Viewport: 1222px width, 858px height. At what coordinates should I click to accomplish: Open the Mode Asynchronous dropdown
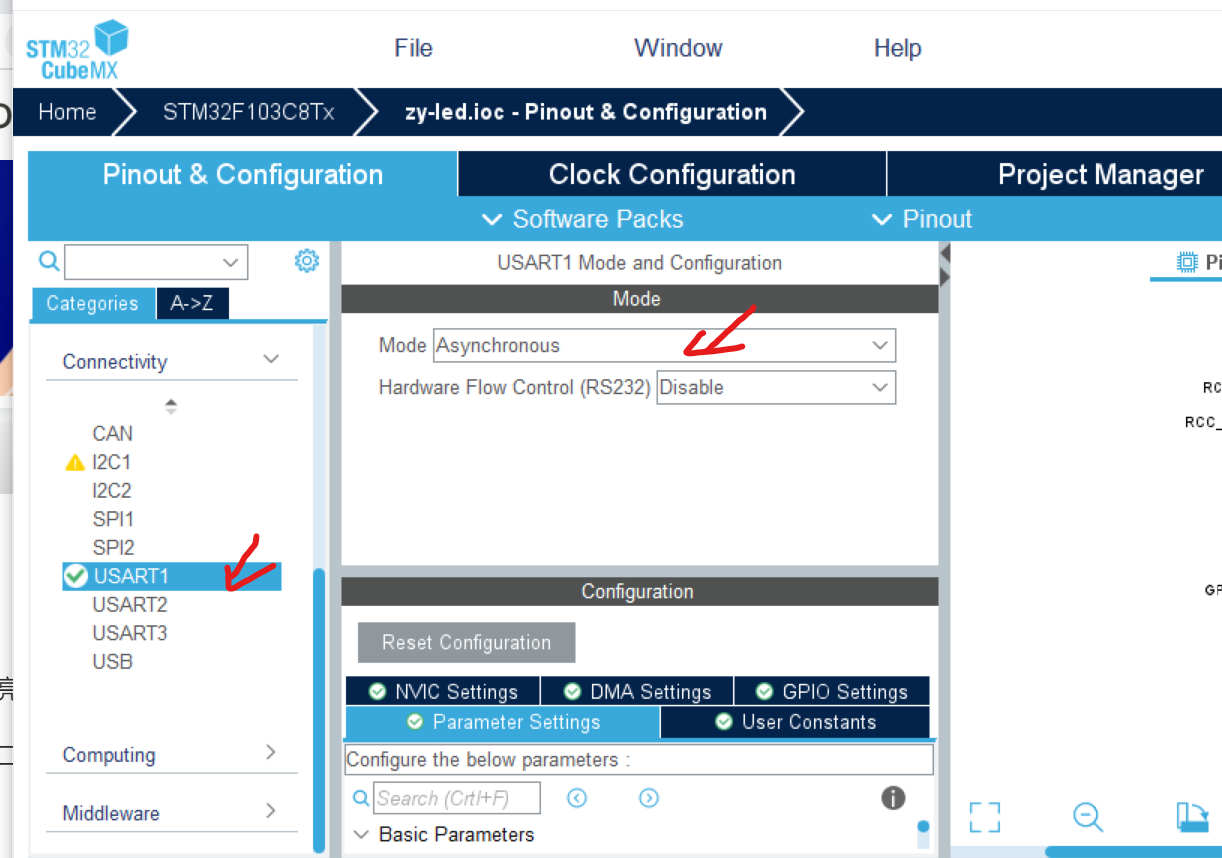click(x=664, y=345)
